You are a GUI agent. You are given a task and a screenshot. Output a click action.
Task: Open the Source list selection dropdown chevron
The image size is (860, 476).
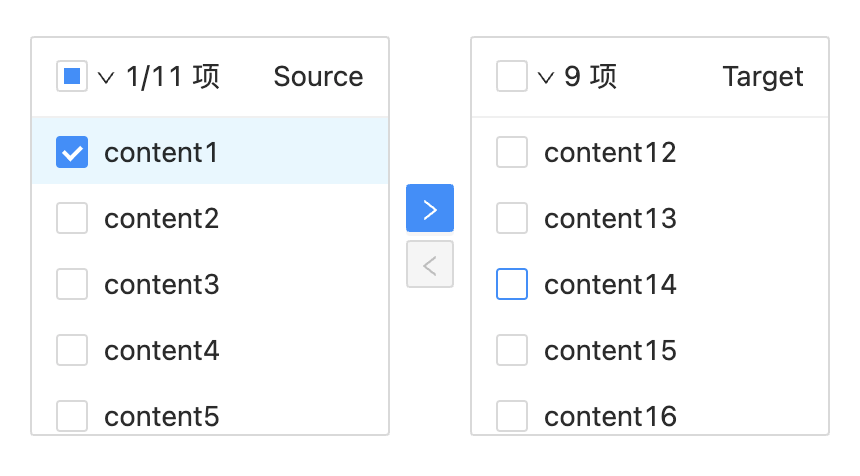[x=107, y=77]
